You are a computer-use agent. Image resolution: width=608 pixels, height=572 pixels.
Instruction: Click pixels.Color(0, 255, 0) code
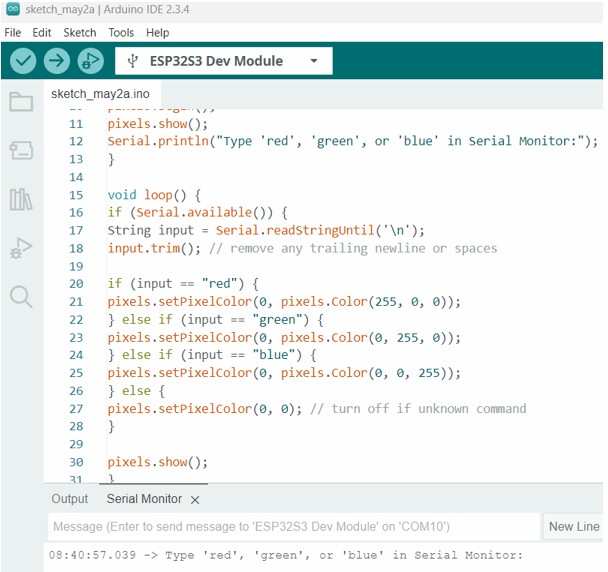click(366, 337)
